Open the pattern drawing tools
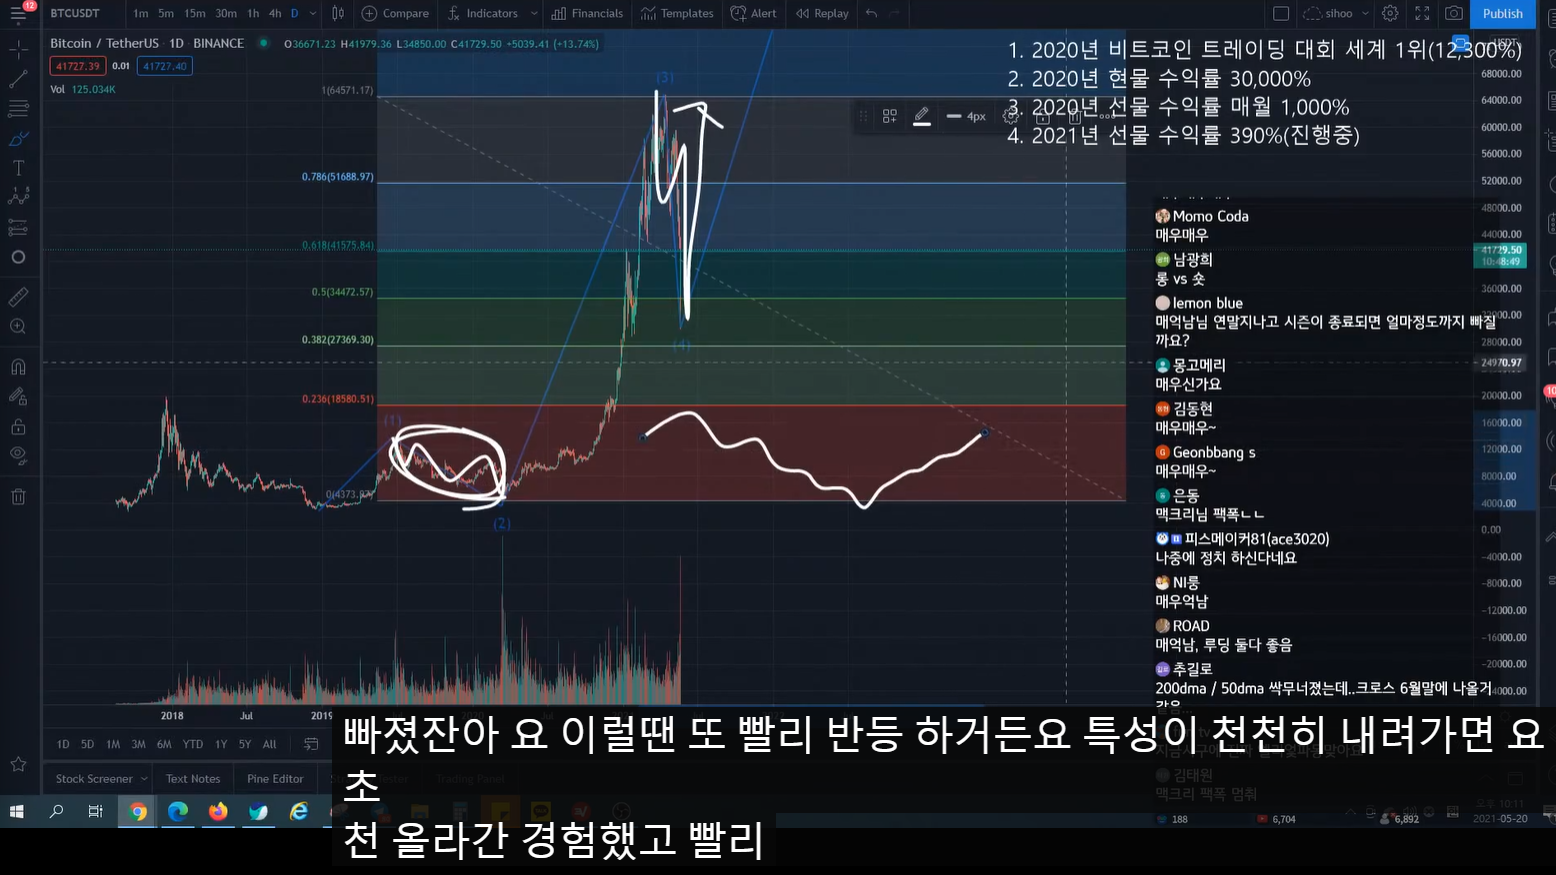1556x875 pixels. click(18, 197)
